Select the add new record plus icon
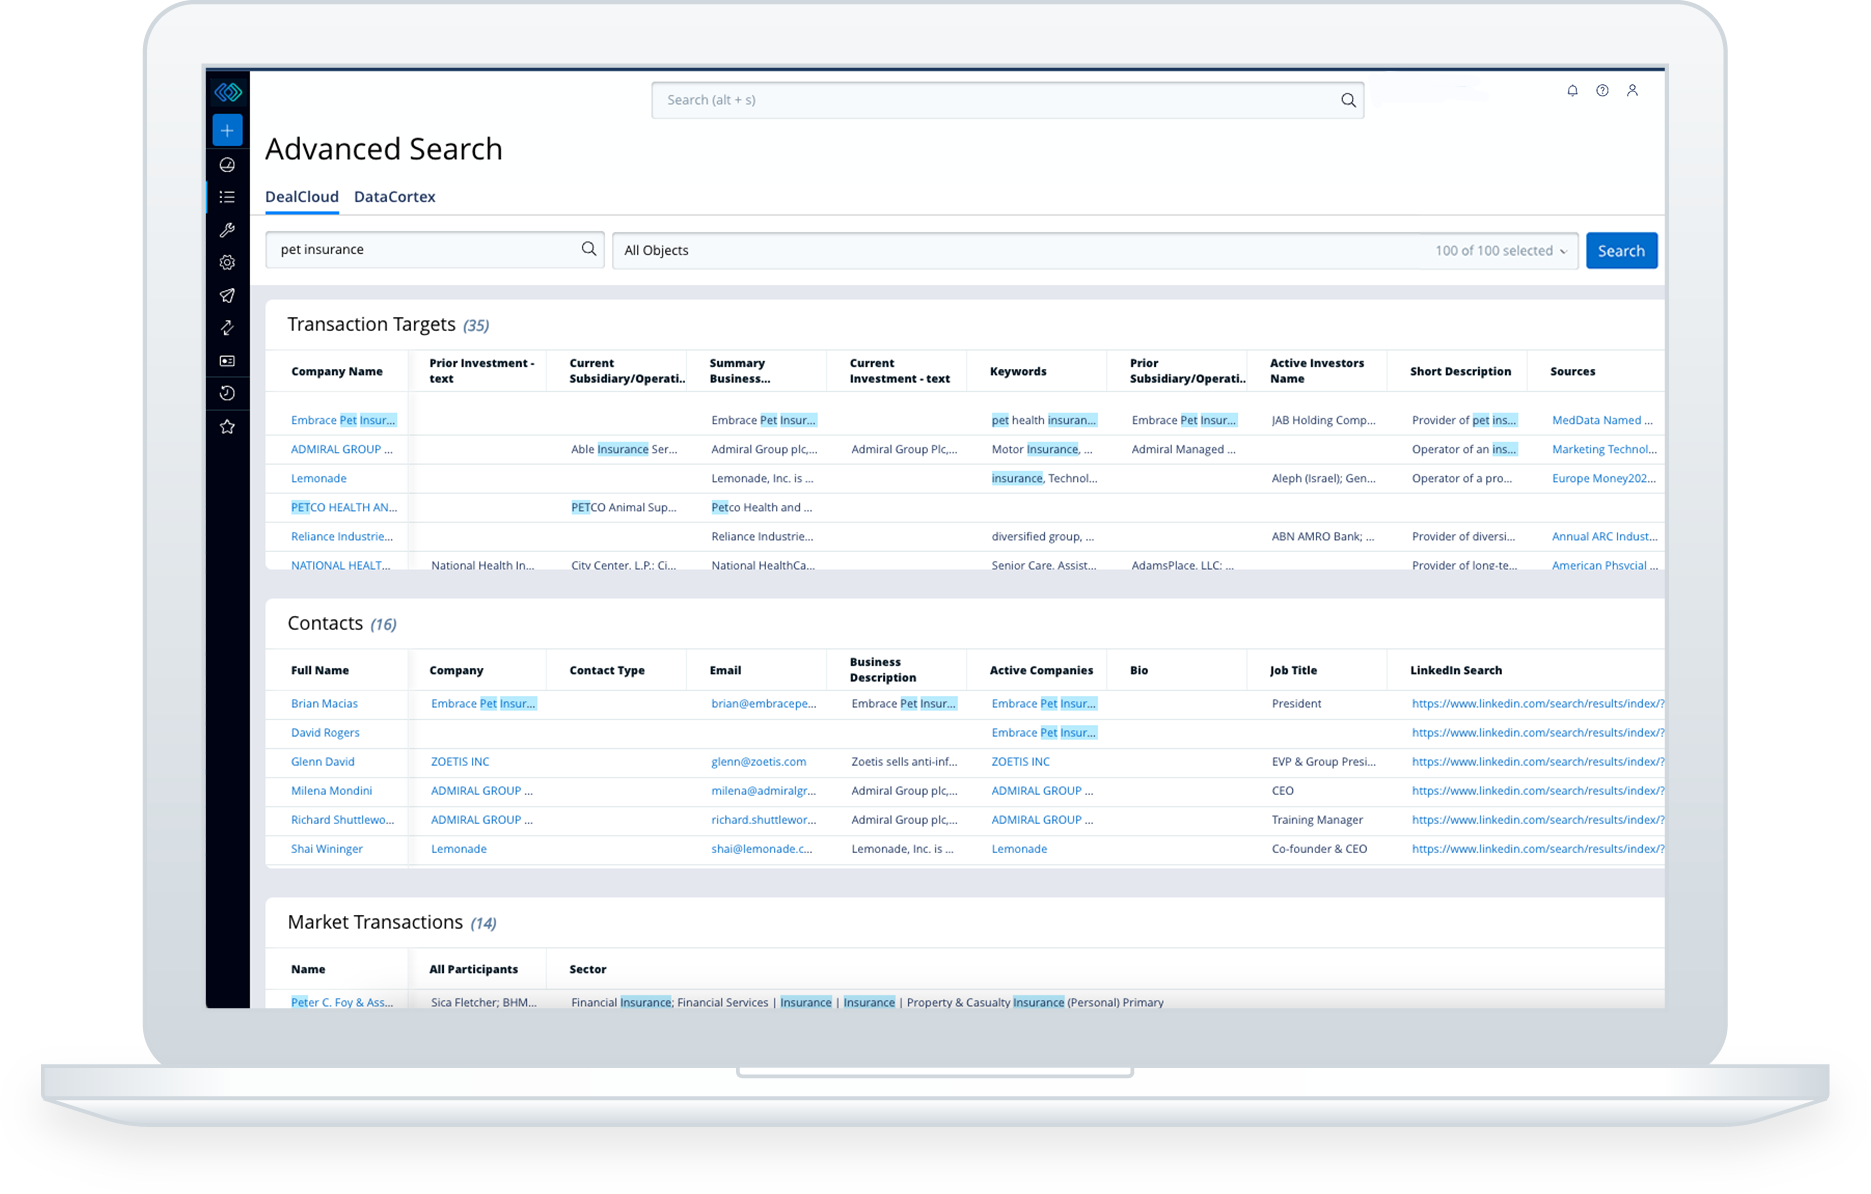The width and height of the screenshot is (1871, 1194). click(x=227, y=129)
